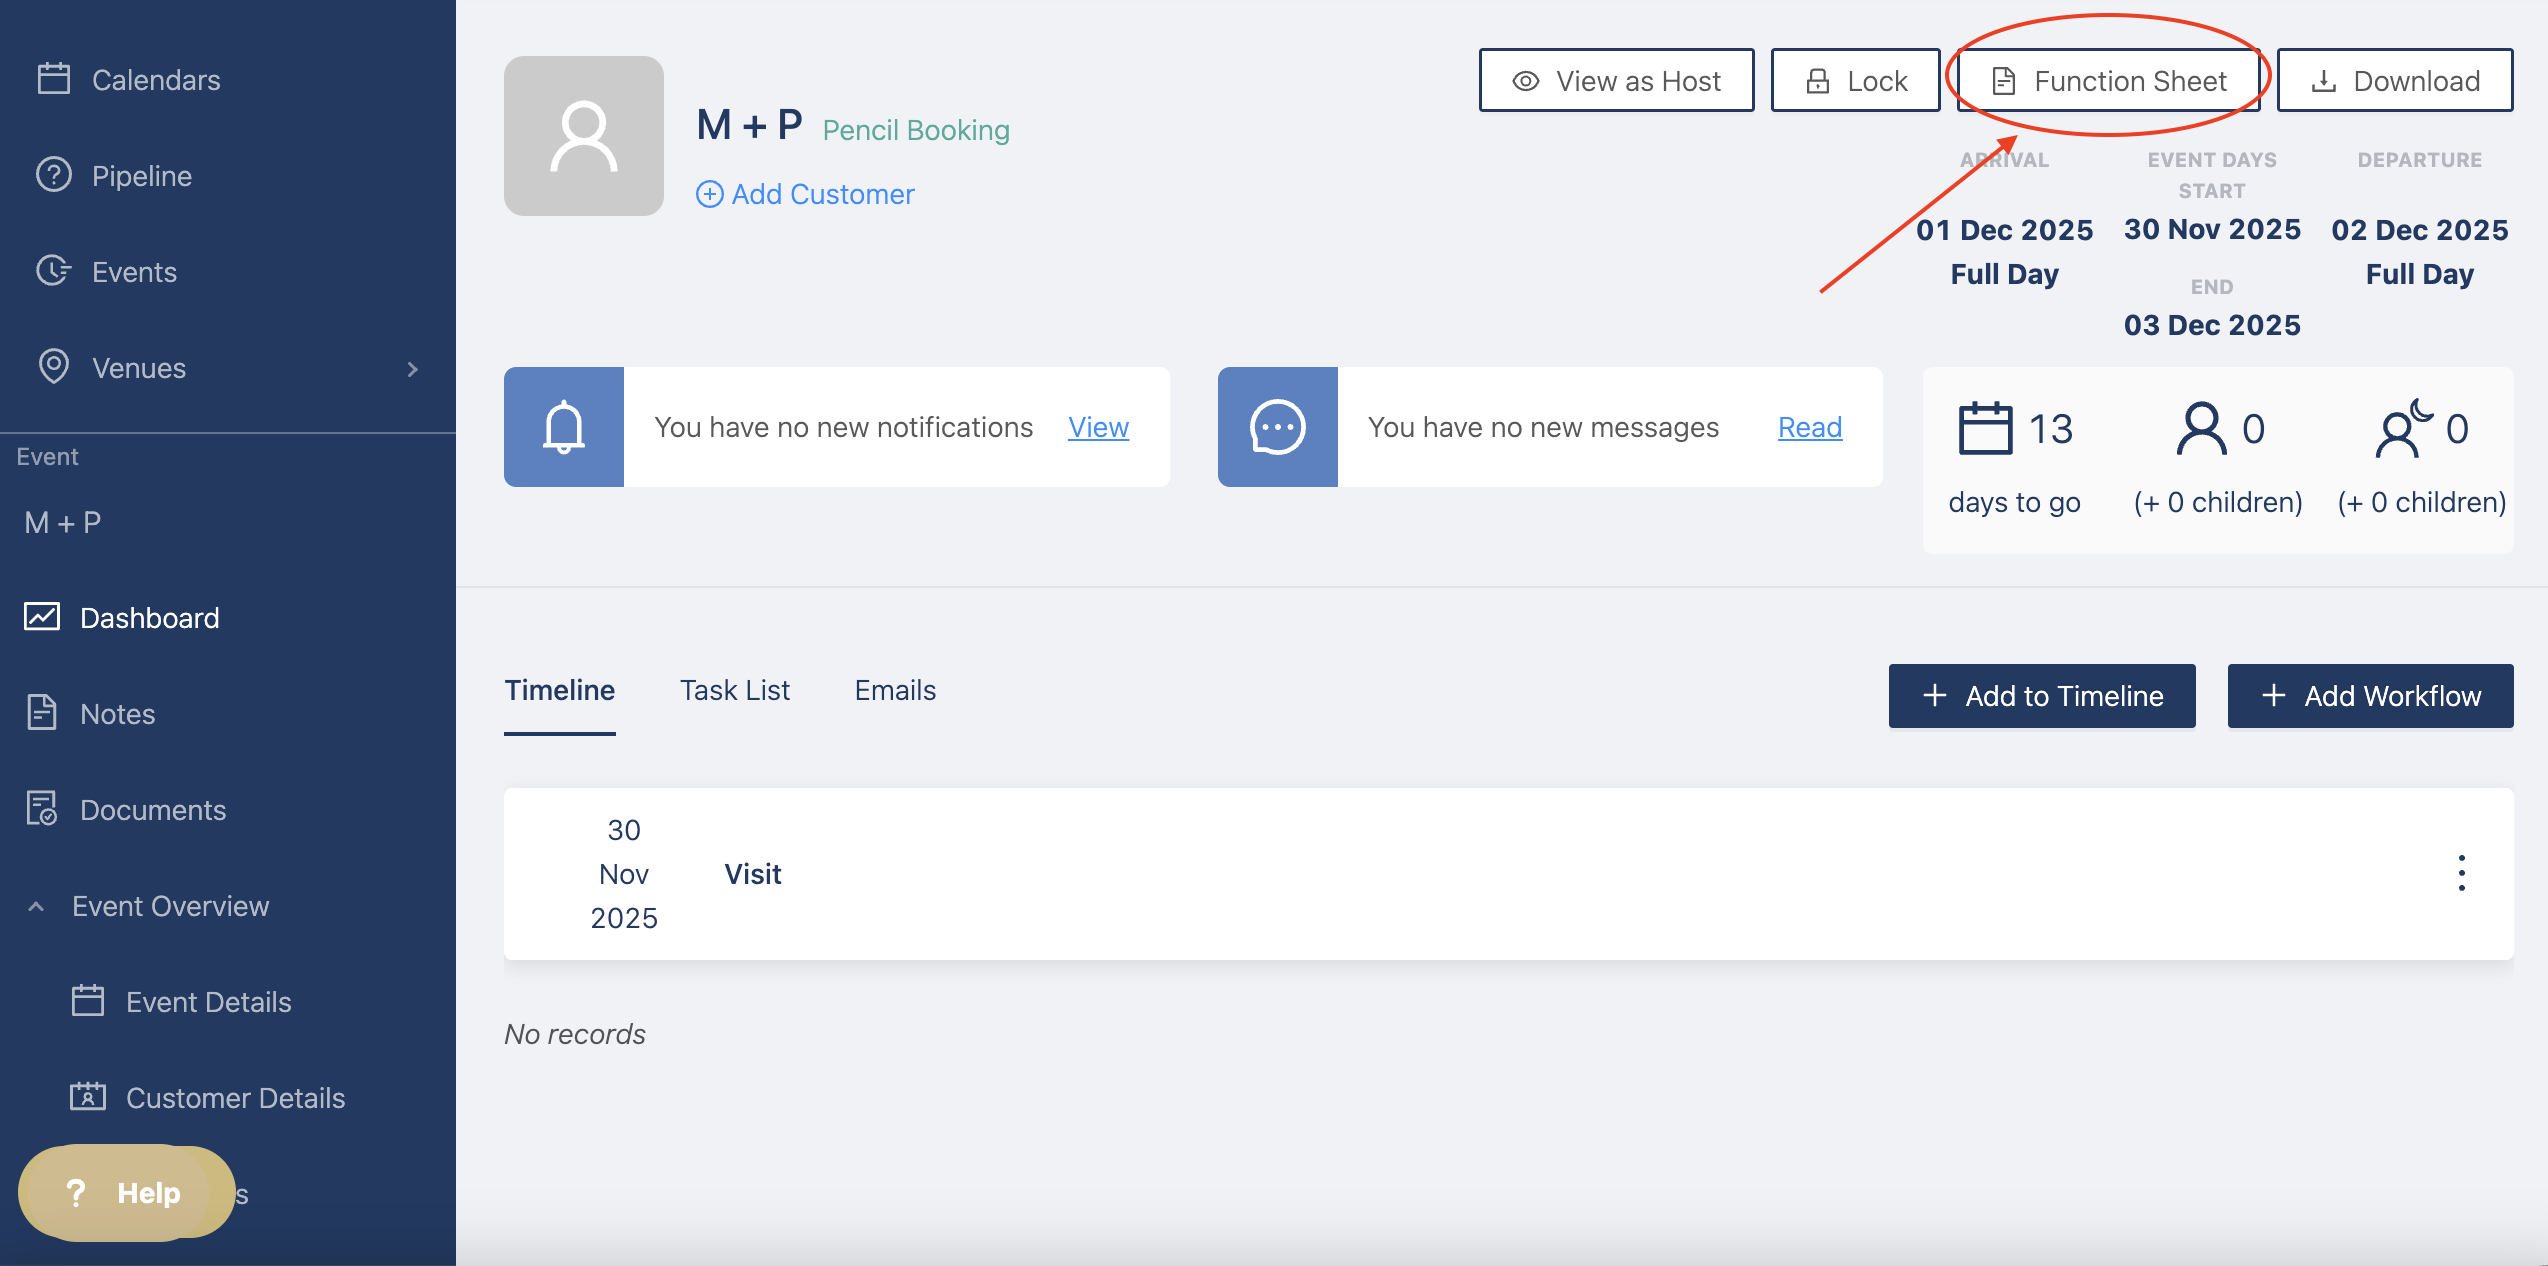Image resolution: width=2548 pixels, height=1266 pixels.
Task: Open the Function Sheet
Action: pos(2108,81)
